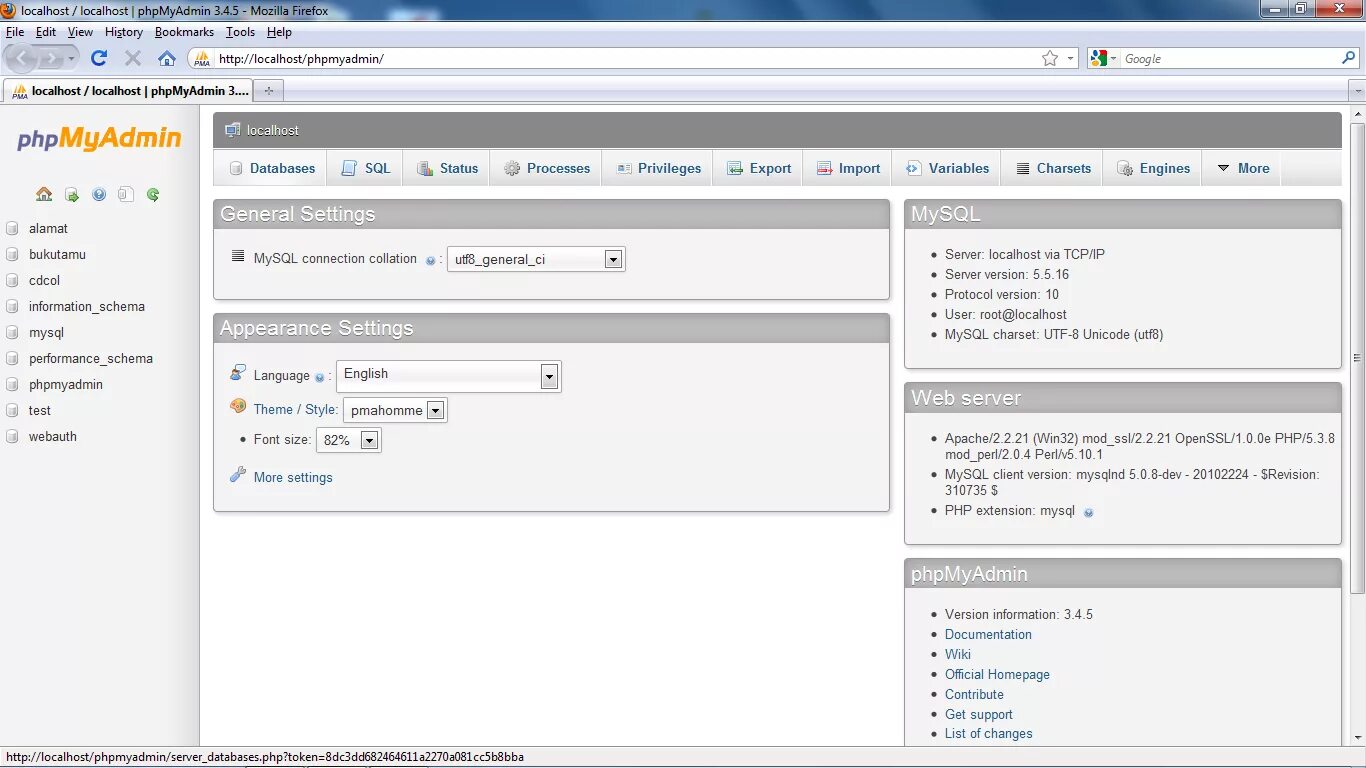This screenshot has height=768, width=1366.
Task: Open a new tab with plus button
Action: [268, 90]
